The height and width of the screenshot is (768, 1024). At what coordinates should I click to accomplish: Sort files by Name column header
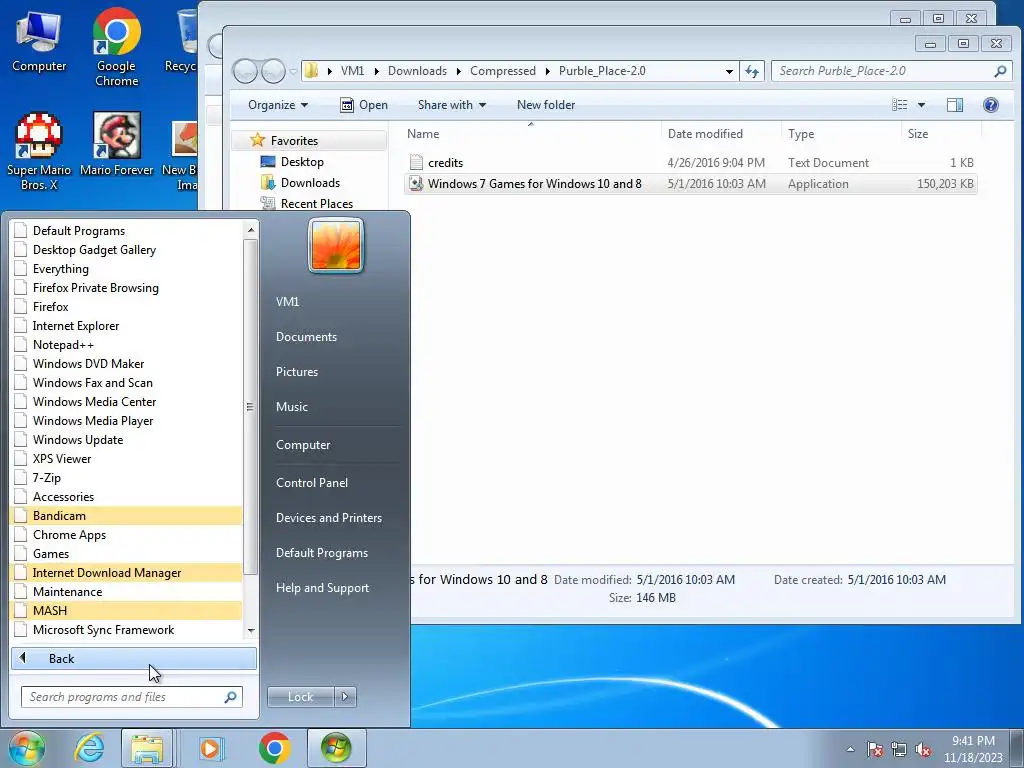pyautogui.click(x=423, y=134)
